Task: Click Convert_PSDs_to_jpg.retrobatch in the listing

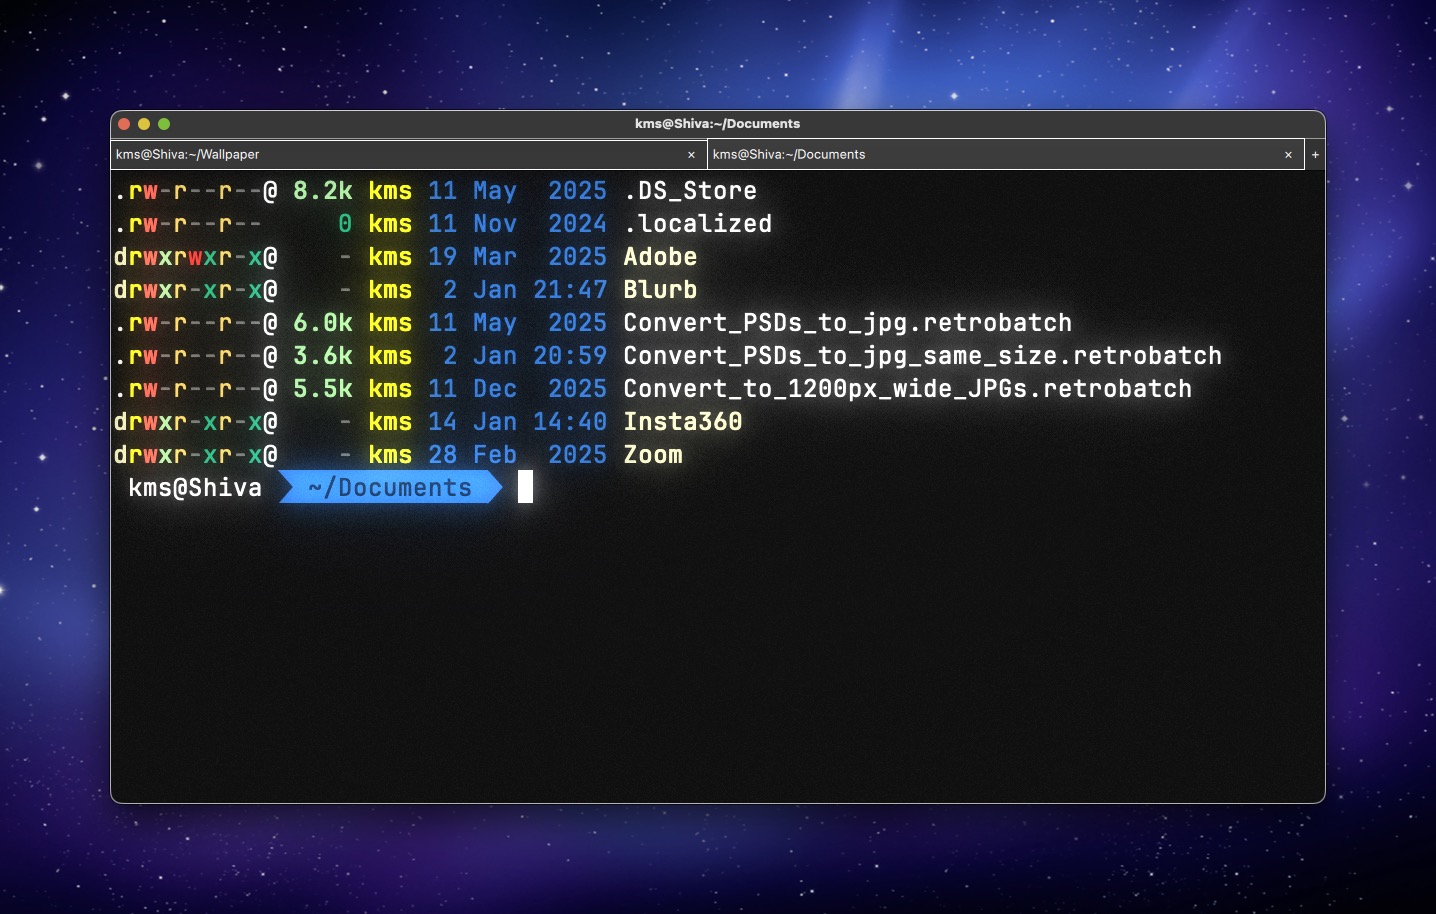Action: pyautogui.click(x=847, y=323)
